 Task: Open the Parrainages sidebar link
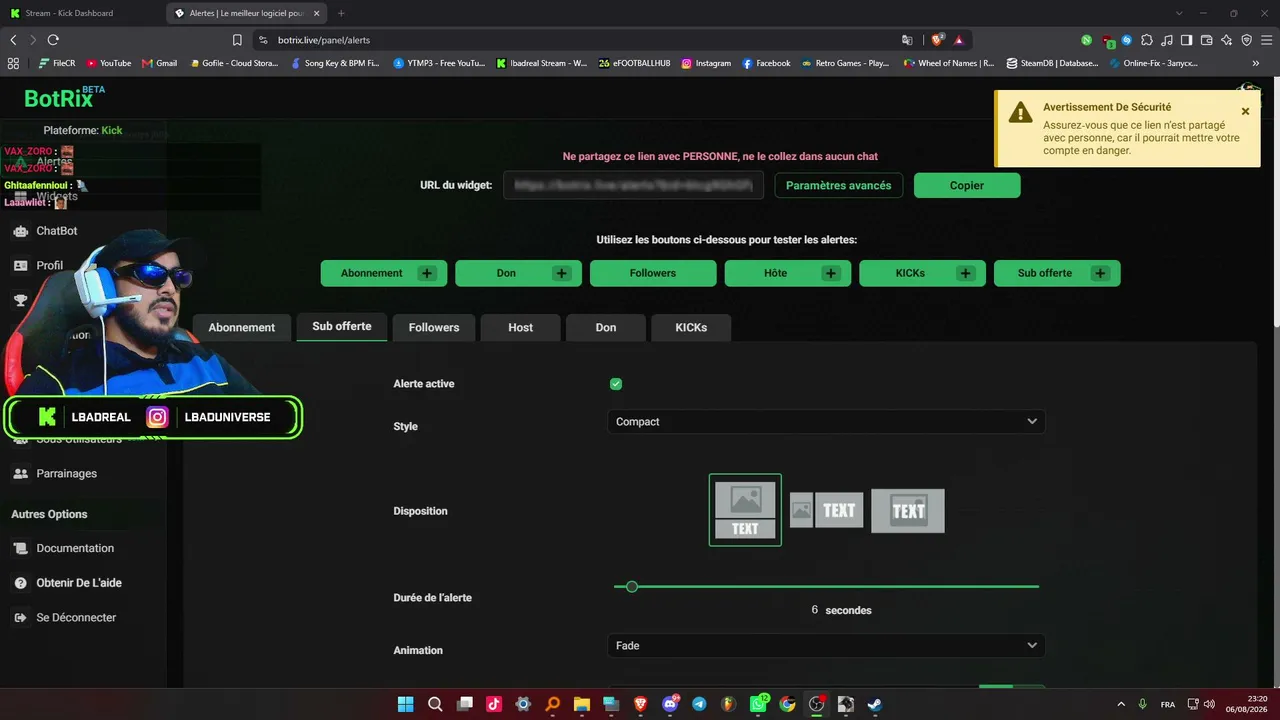[x=66, y=474]
